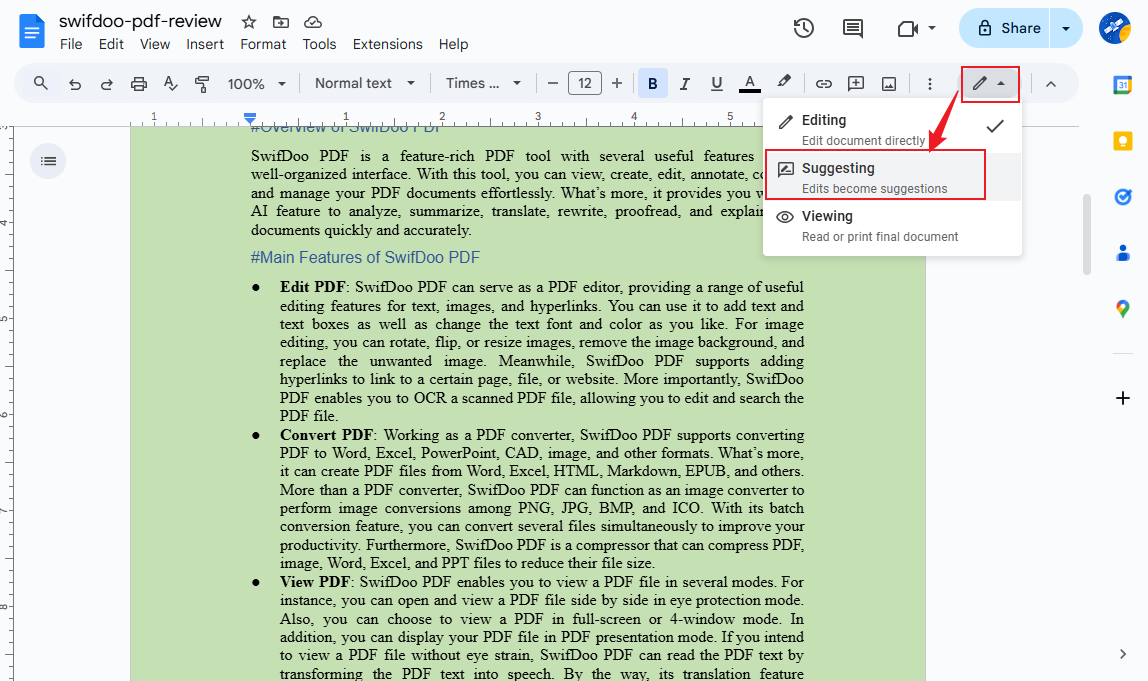Open Google Calendar side panel
The image size is (1148, 681).
coord(1122,85)
